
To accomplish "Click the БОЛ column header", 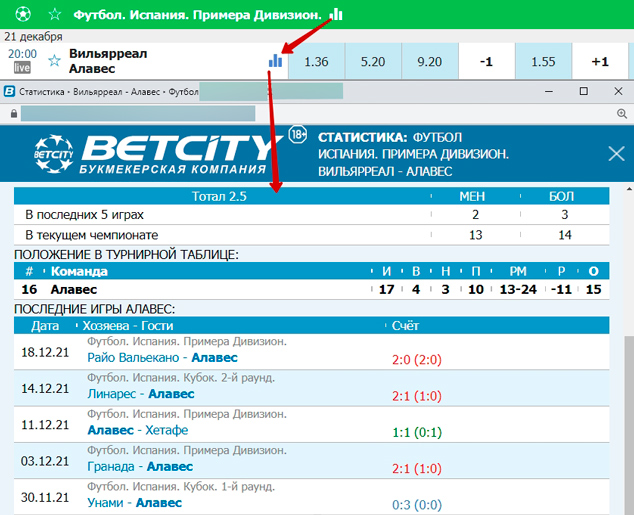I will click(x=561, y=196).
